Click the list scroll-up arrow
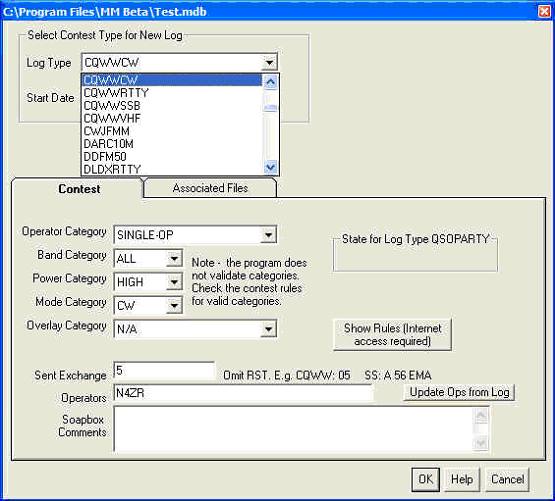This screenshot has width=555, height=501. (x=270, y=82)
